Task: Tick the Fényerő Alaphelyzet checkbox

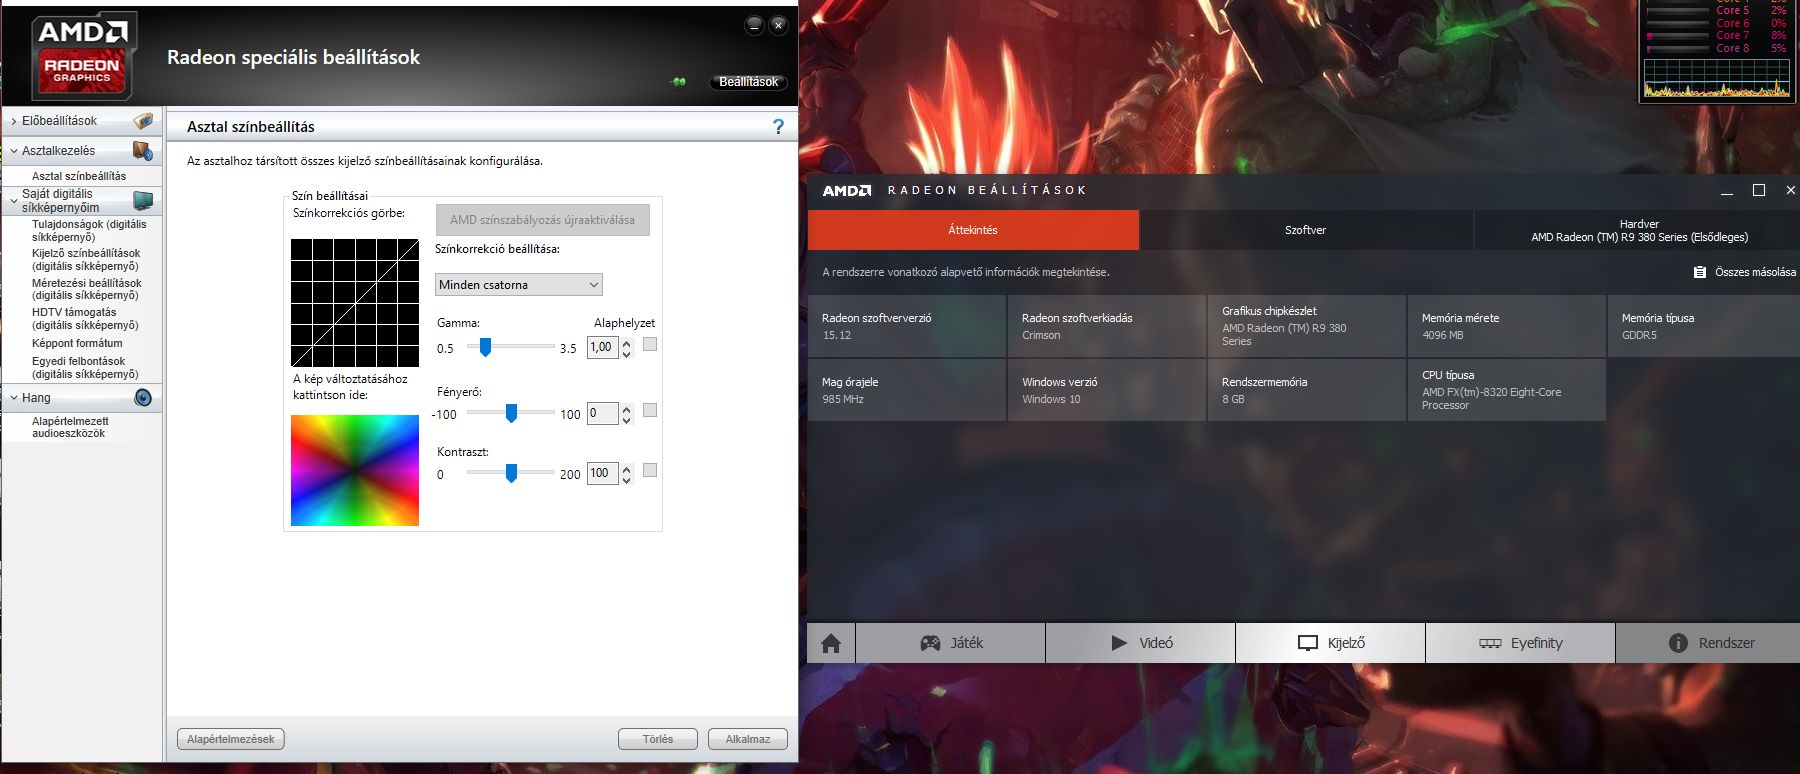Action: [x=650, y=410]
